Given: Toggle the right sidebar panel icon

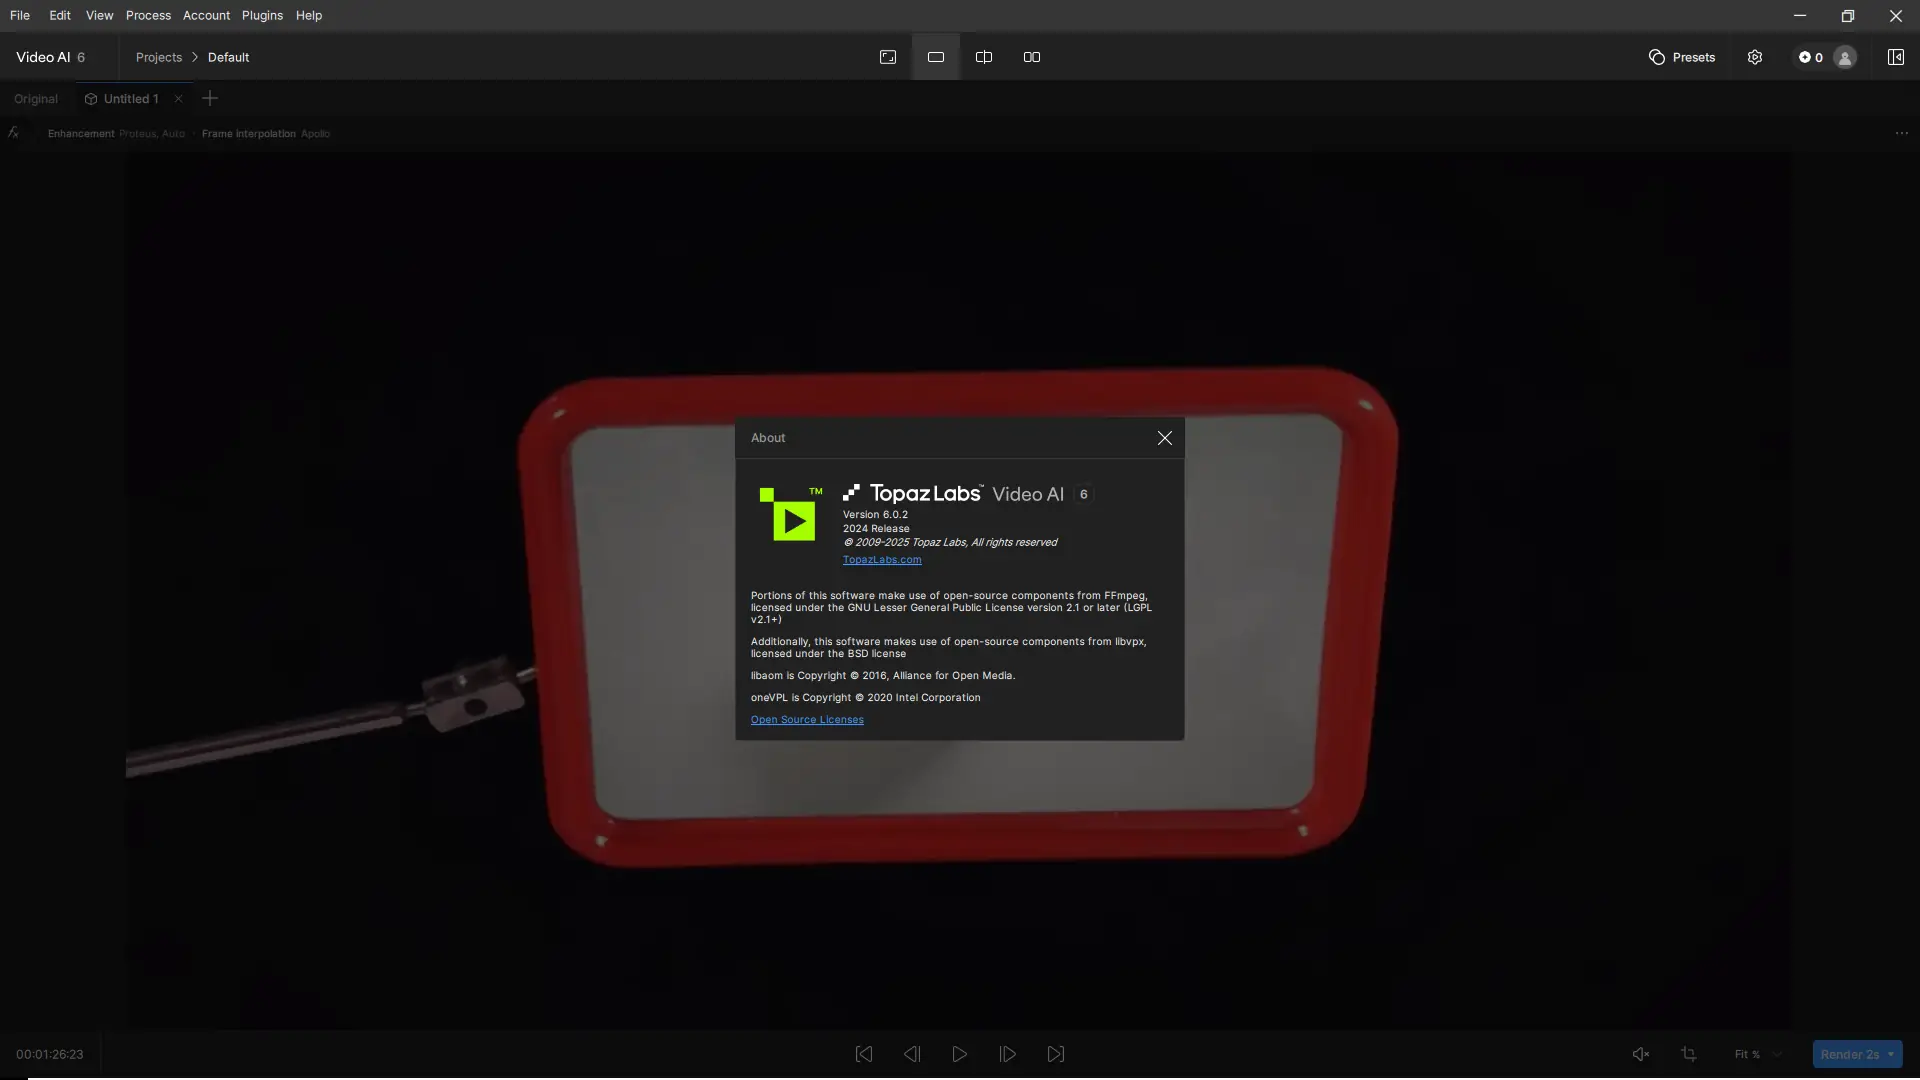Looking at the screenshot, I should [1895, 57].
